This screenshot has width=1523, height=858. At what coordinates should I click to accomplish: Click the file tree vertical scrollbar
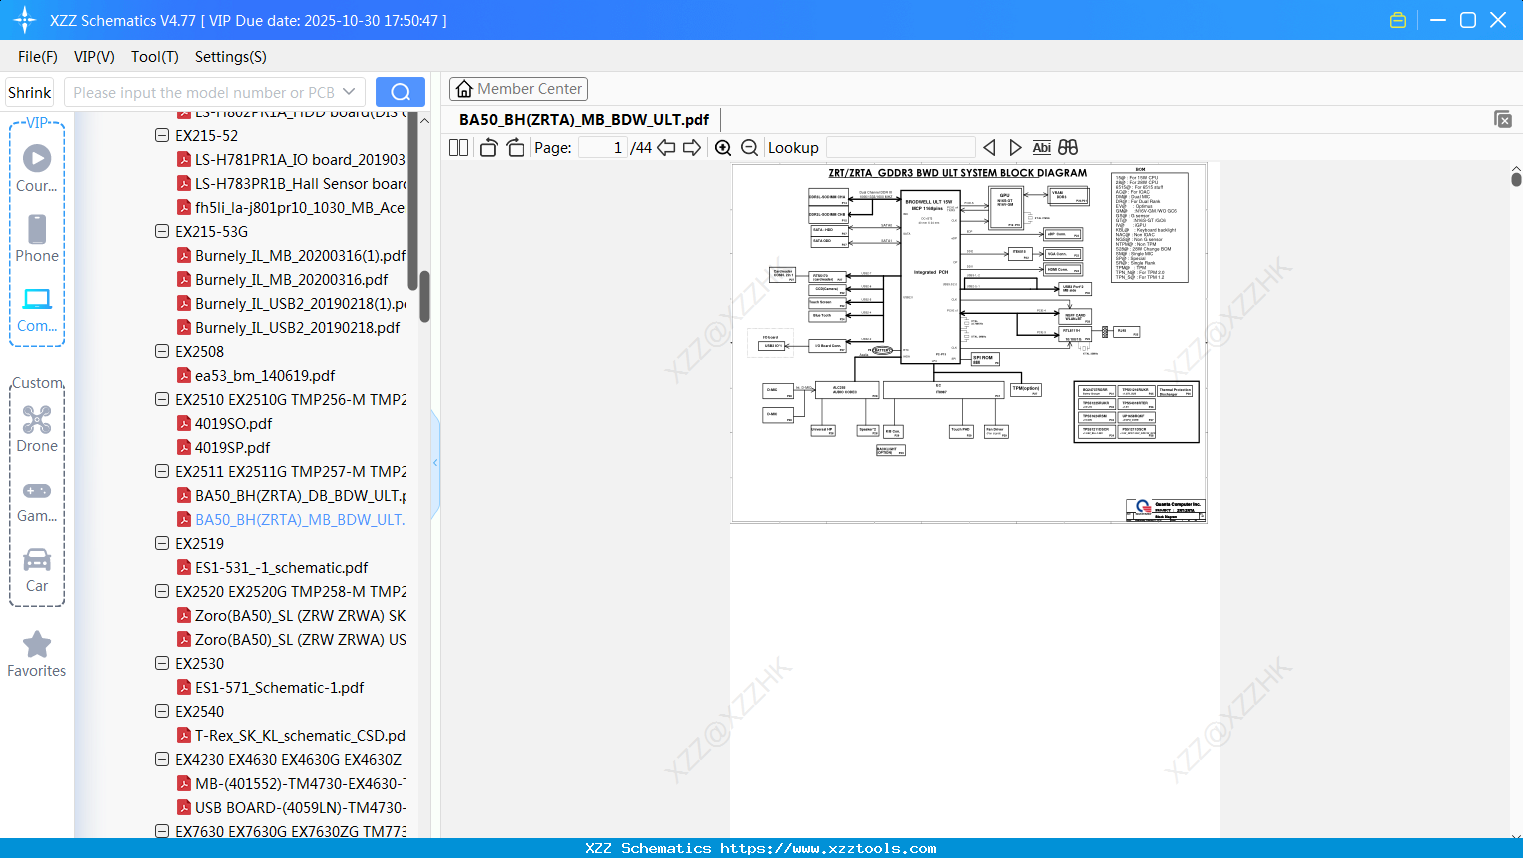pos(424,297)
